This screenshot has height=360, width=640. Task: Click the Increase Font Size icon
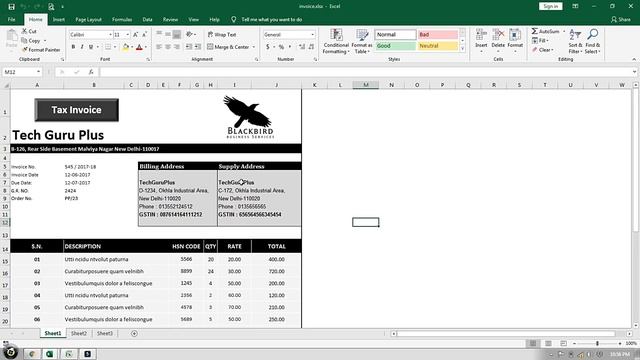tap(136, 35)
